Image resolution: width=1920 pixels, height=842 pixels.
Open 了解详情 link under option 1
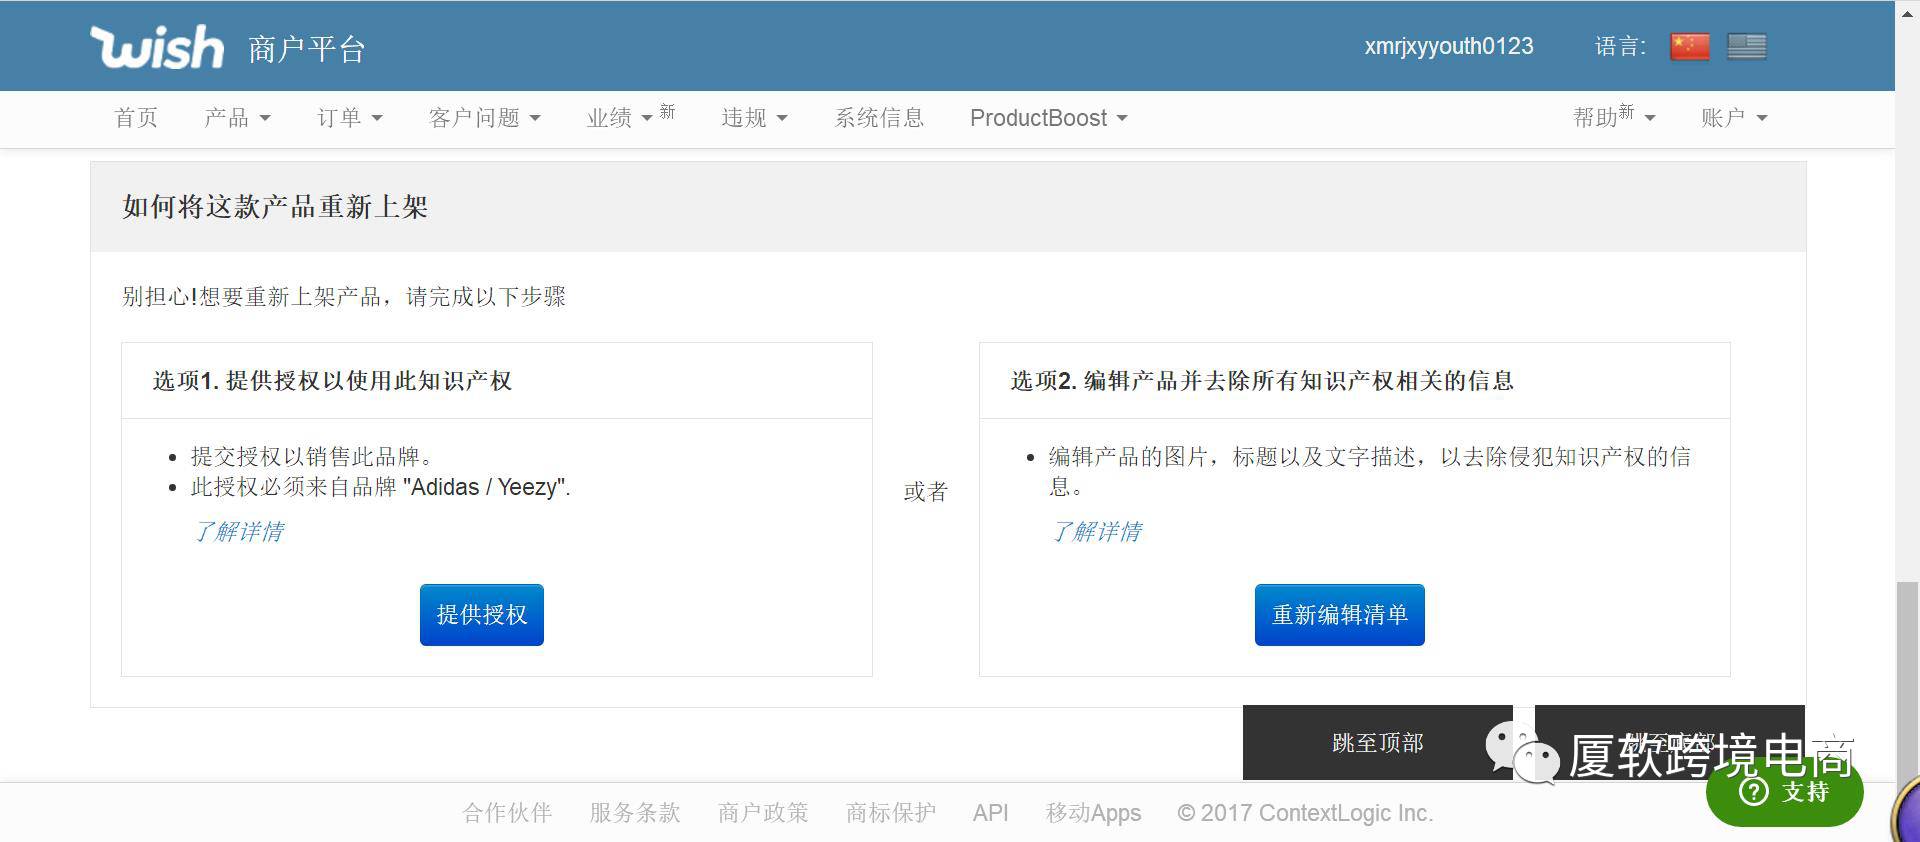pos(238,531)
